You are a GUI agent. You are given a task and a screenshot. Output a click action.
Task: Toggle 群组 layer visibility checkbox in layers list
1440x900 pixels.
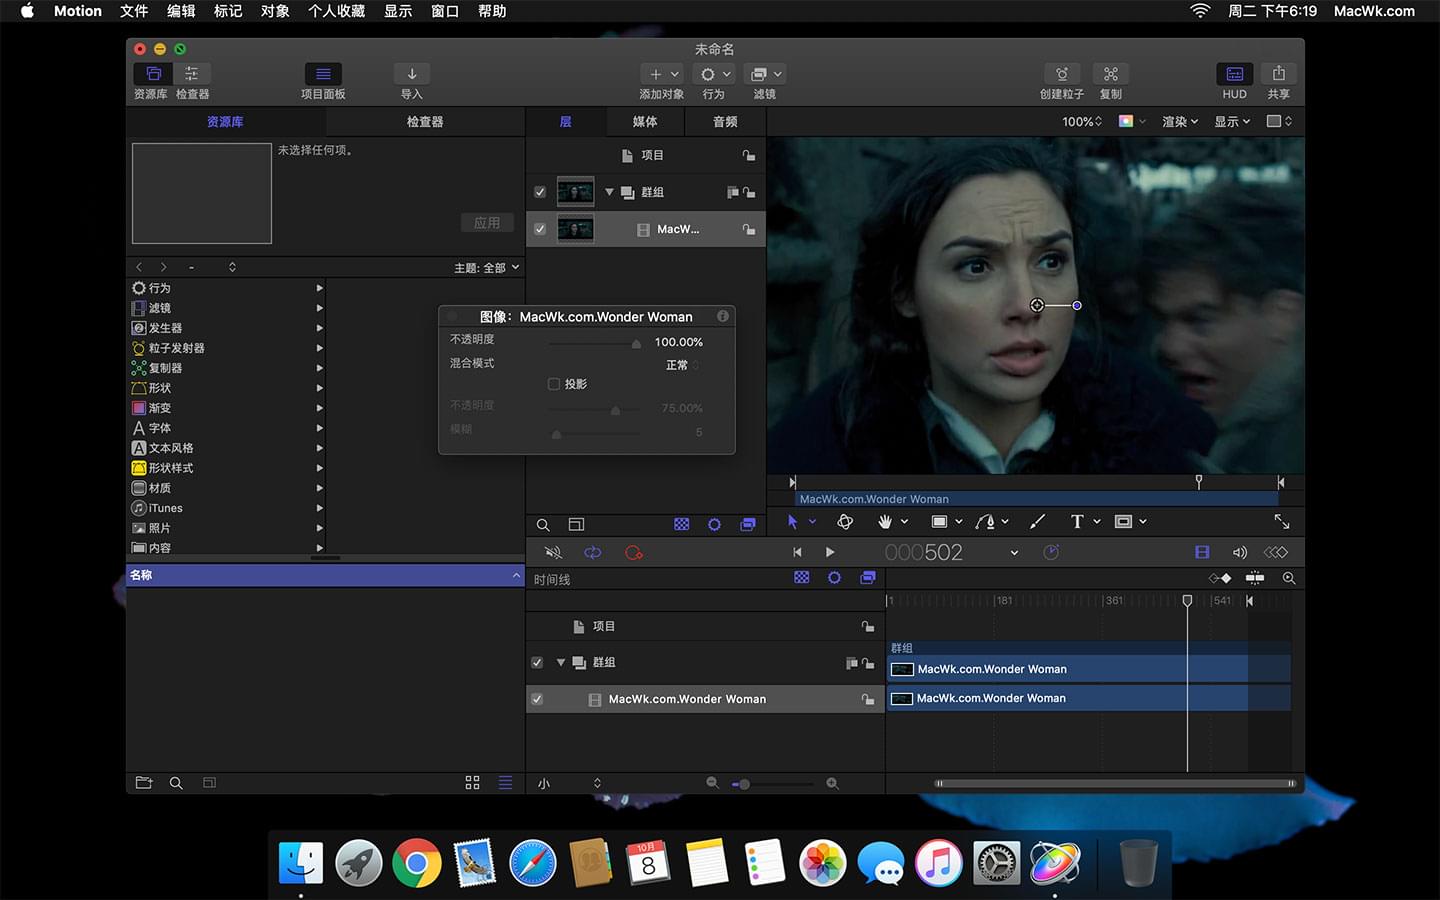click(540, 192)
